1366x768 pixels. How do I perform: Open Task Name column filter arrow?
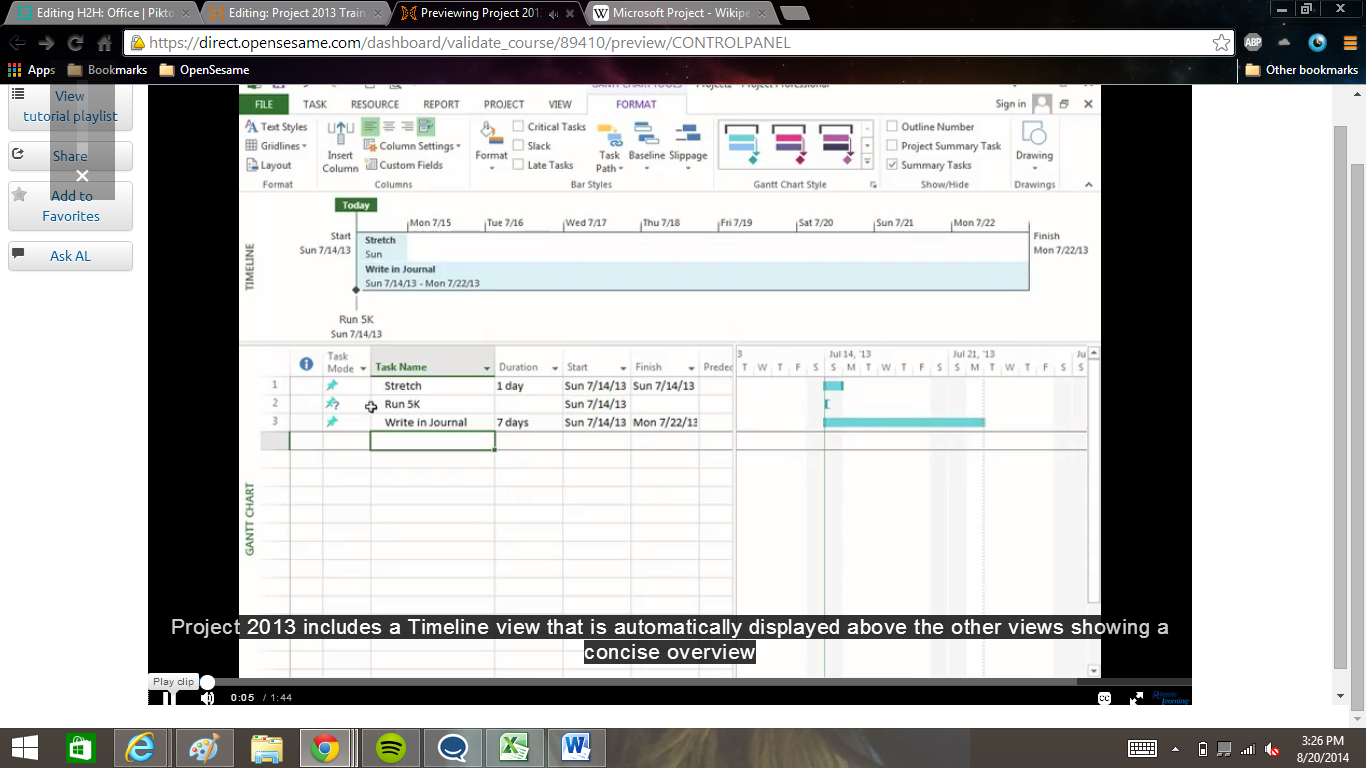click(x=487, y=368)
